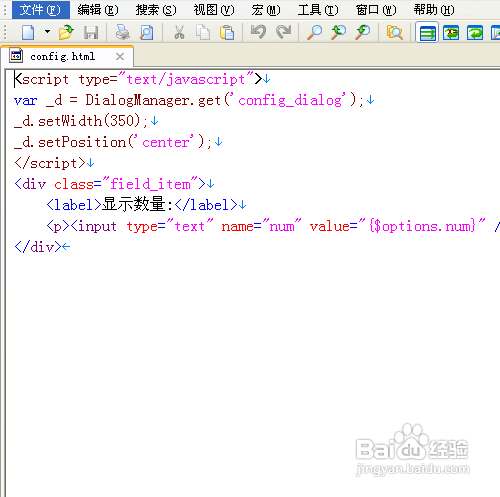500x497 pixels.
Task: Click the var keyword on line two
Action: tap(26, 100)
